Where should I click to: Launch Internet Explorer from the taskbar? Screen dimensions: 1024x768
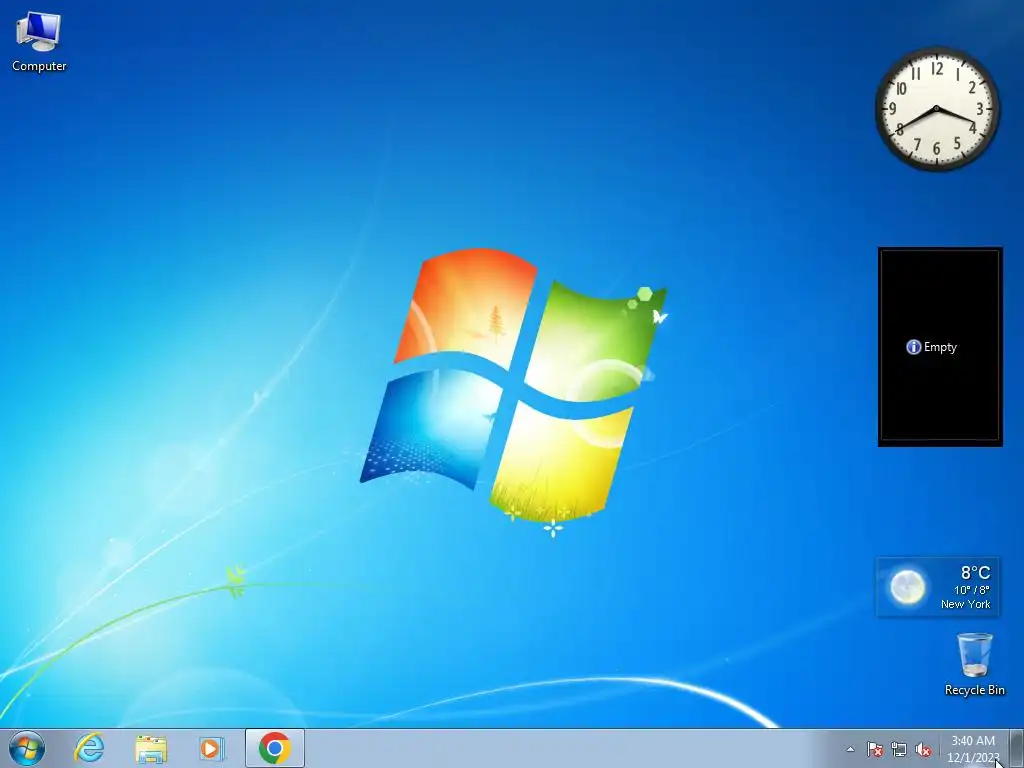(x=89, y=748)
